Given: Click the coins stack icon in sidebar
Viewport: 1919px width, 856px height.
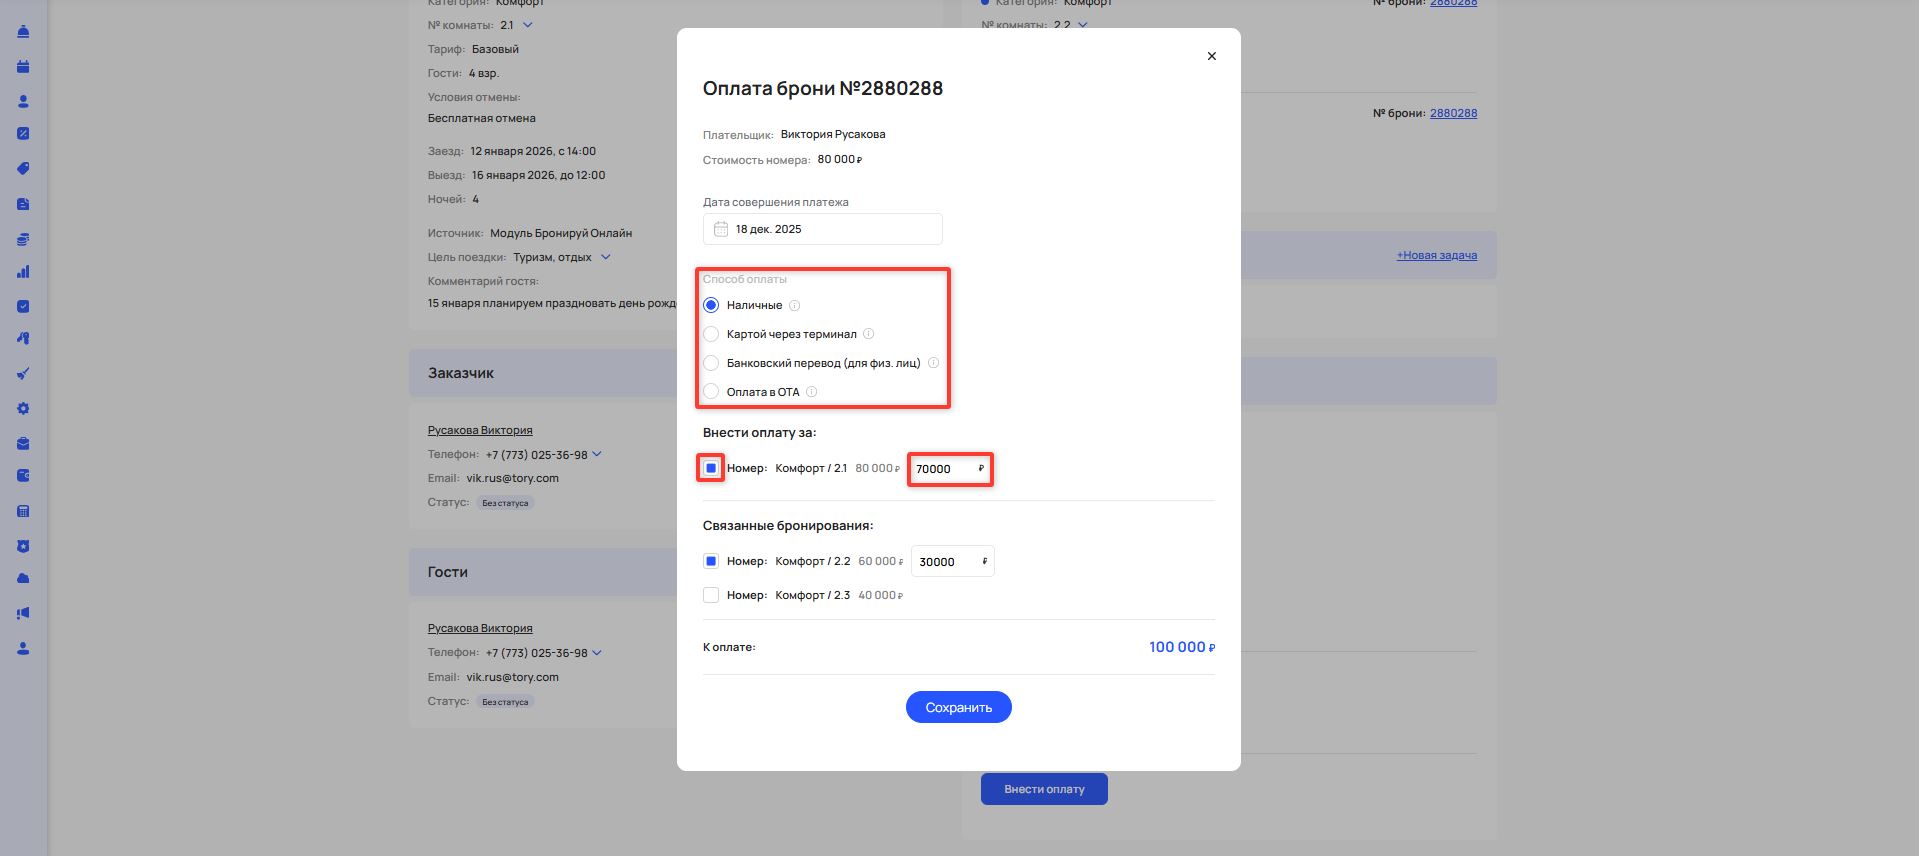Looking at the screenshot, I should pos(23,239).
